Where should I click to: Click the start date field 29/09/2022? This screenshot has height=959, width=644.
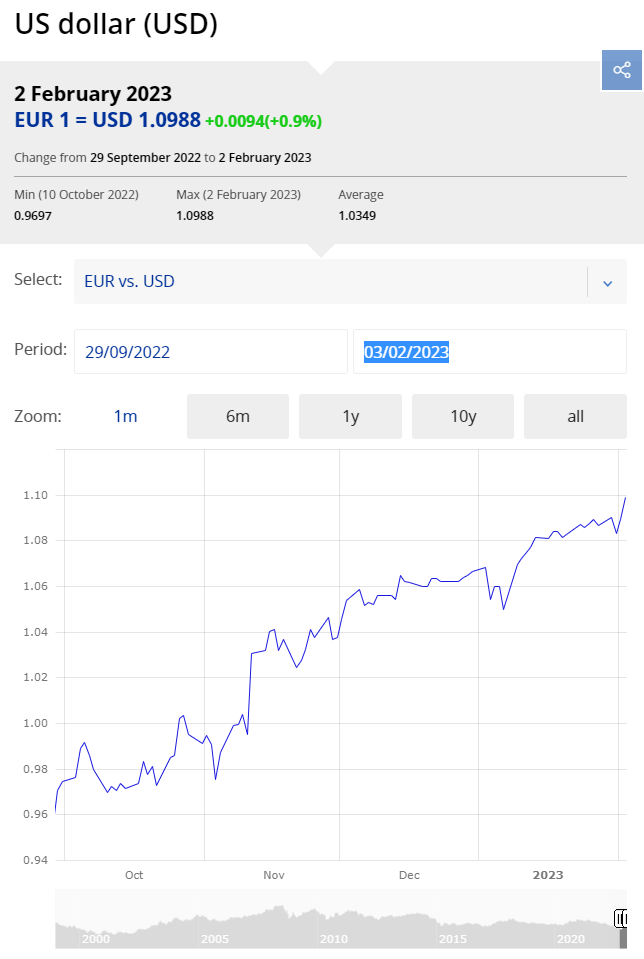[210, 352]
